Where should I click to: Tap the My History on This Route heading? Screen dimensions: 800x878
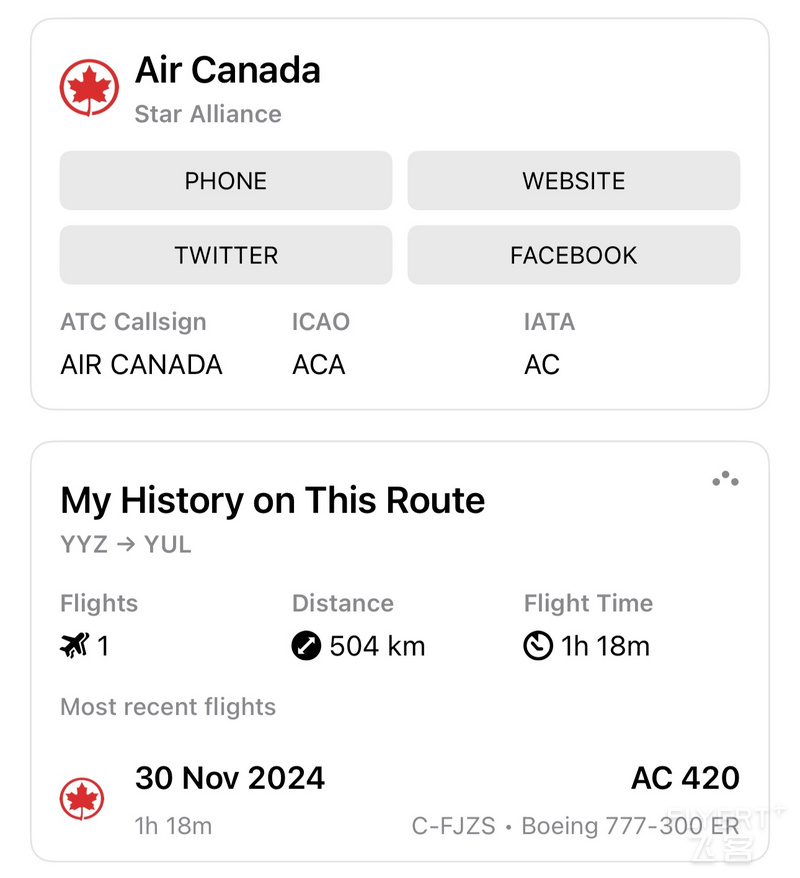point(273,500)
